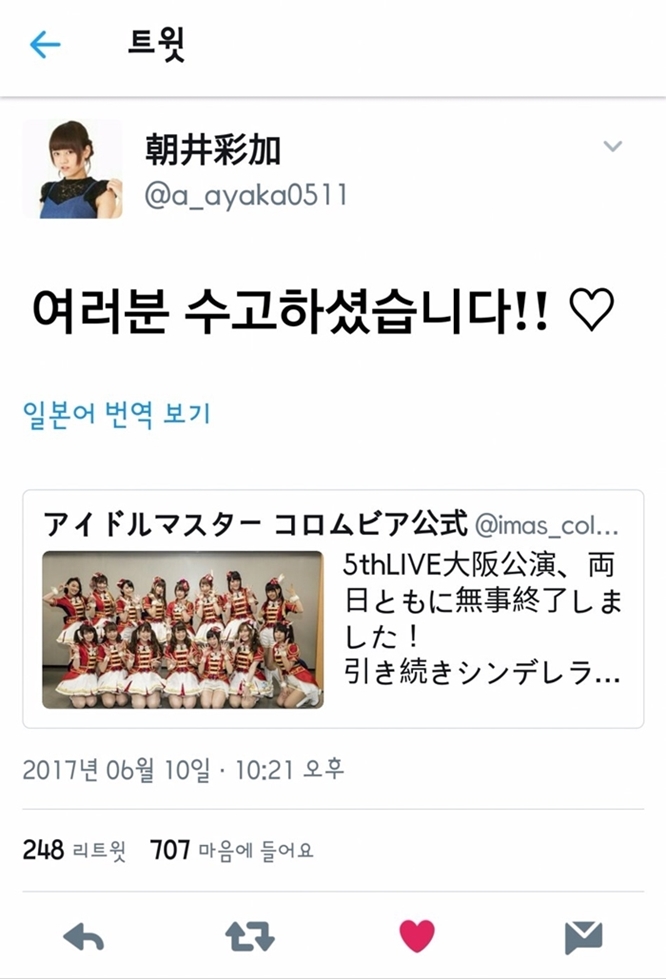666x979 pixels.
Task: Open the quoted 5thLIVE大阪公演 tweet text
Action: tap(482, 618)
